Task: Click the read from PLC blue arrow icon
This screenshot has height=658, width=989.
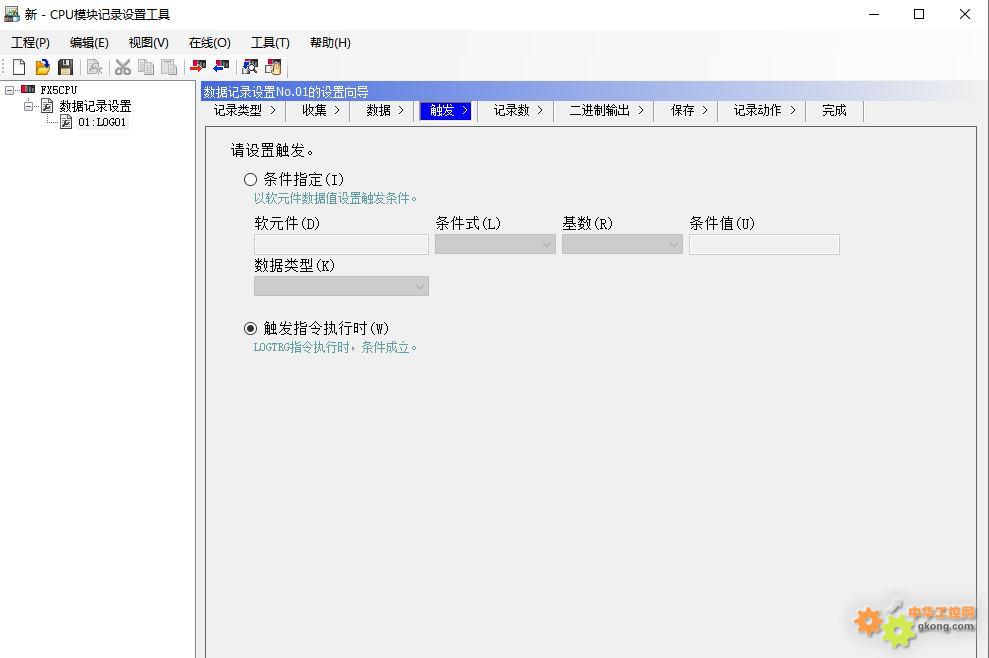Action: click(x=221, y=67)
